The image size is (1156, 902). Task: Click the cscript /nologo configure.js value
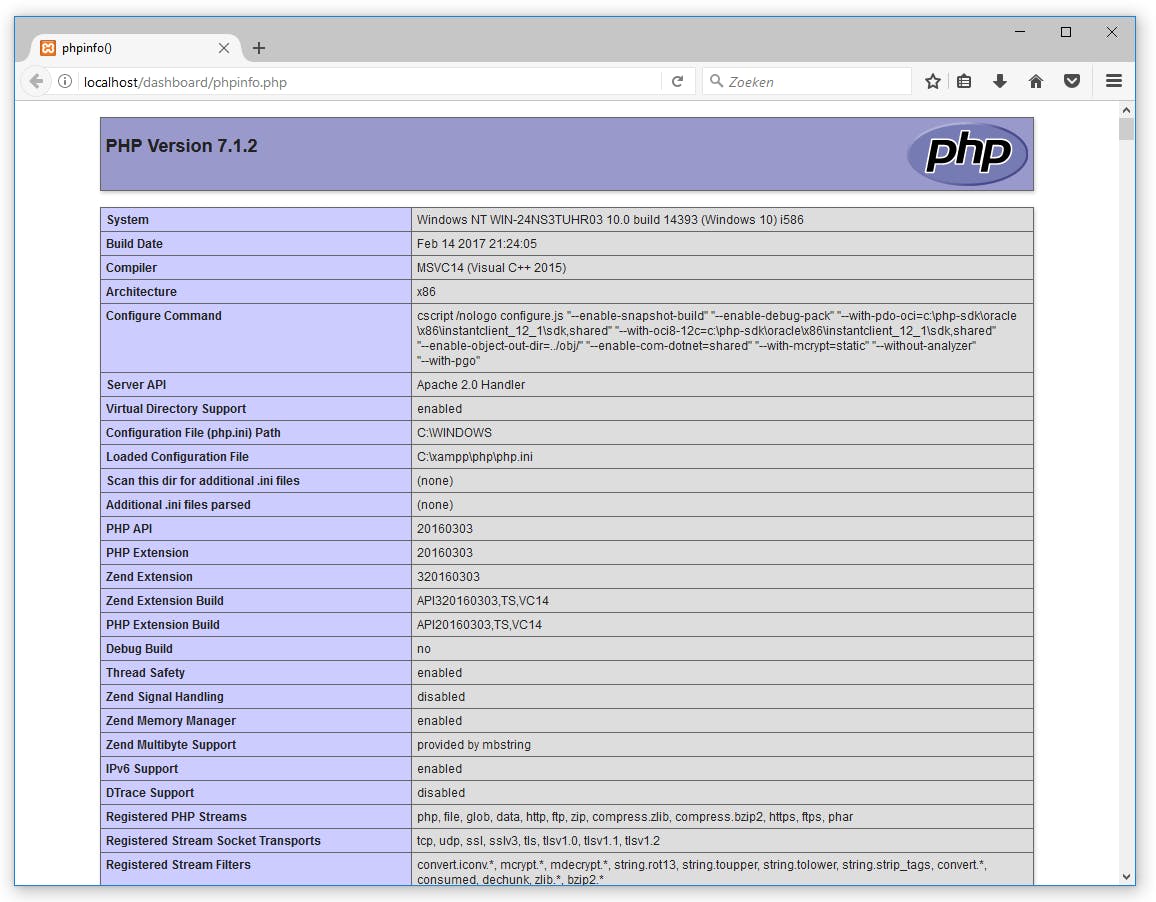[717, 338]
